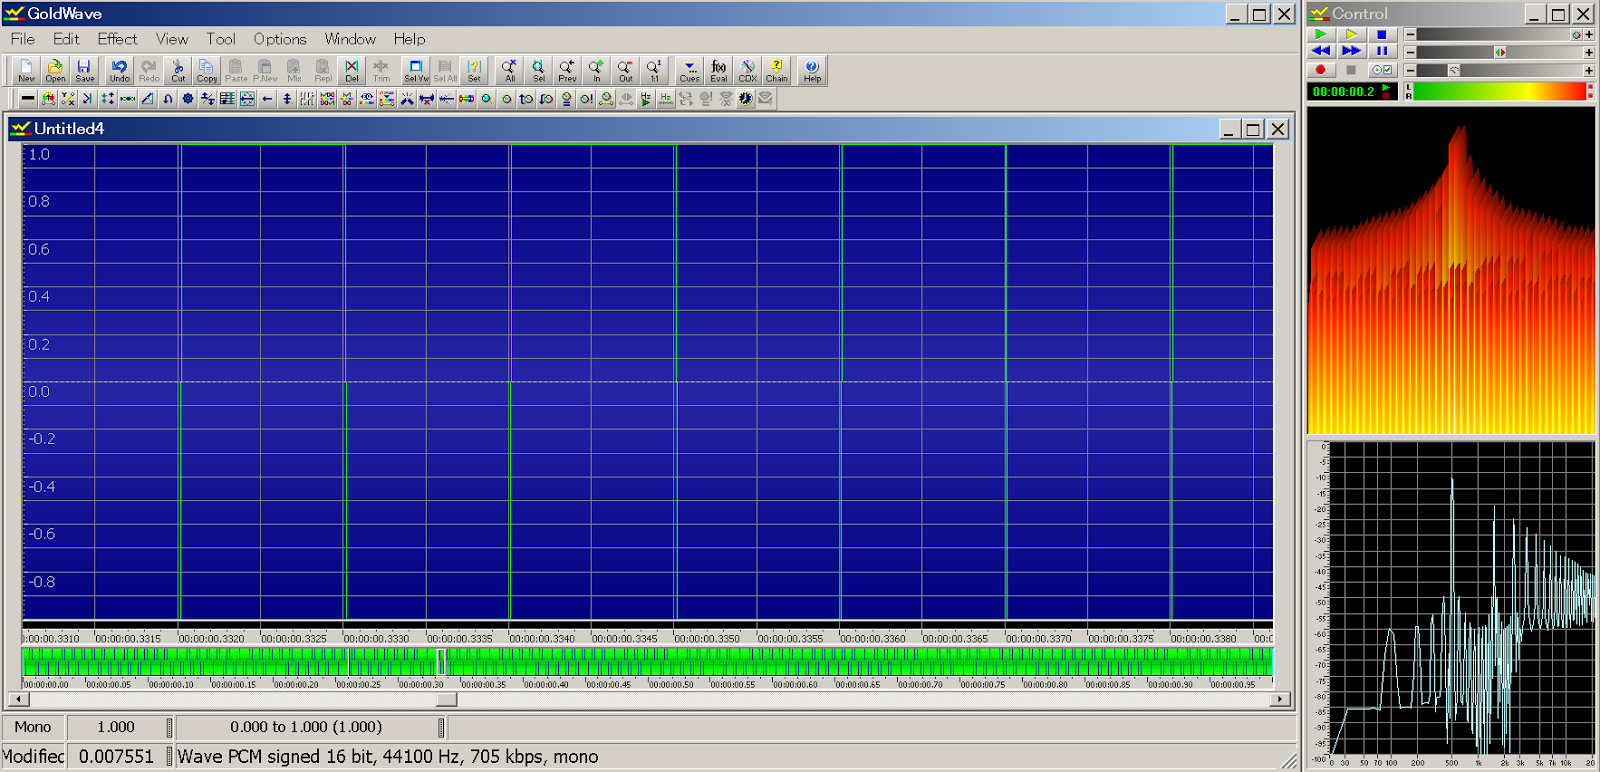Open the Cues toolbar dropdown

(690, 70)
